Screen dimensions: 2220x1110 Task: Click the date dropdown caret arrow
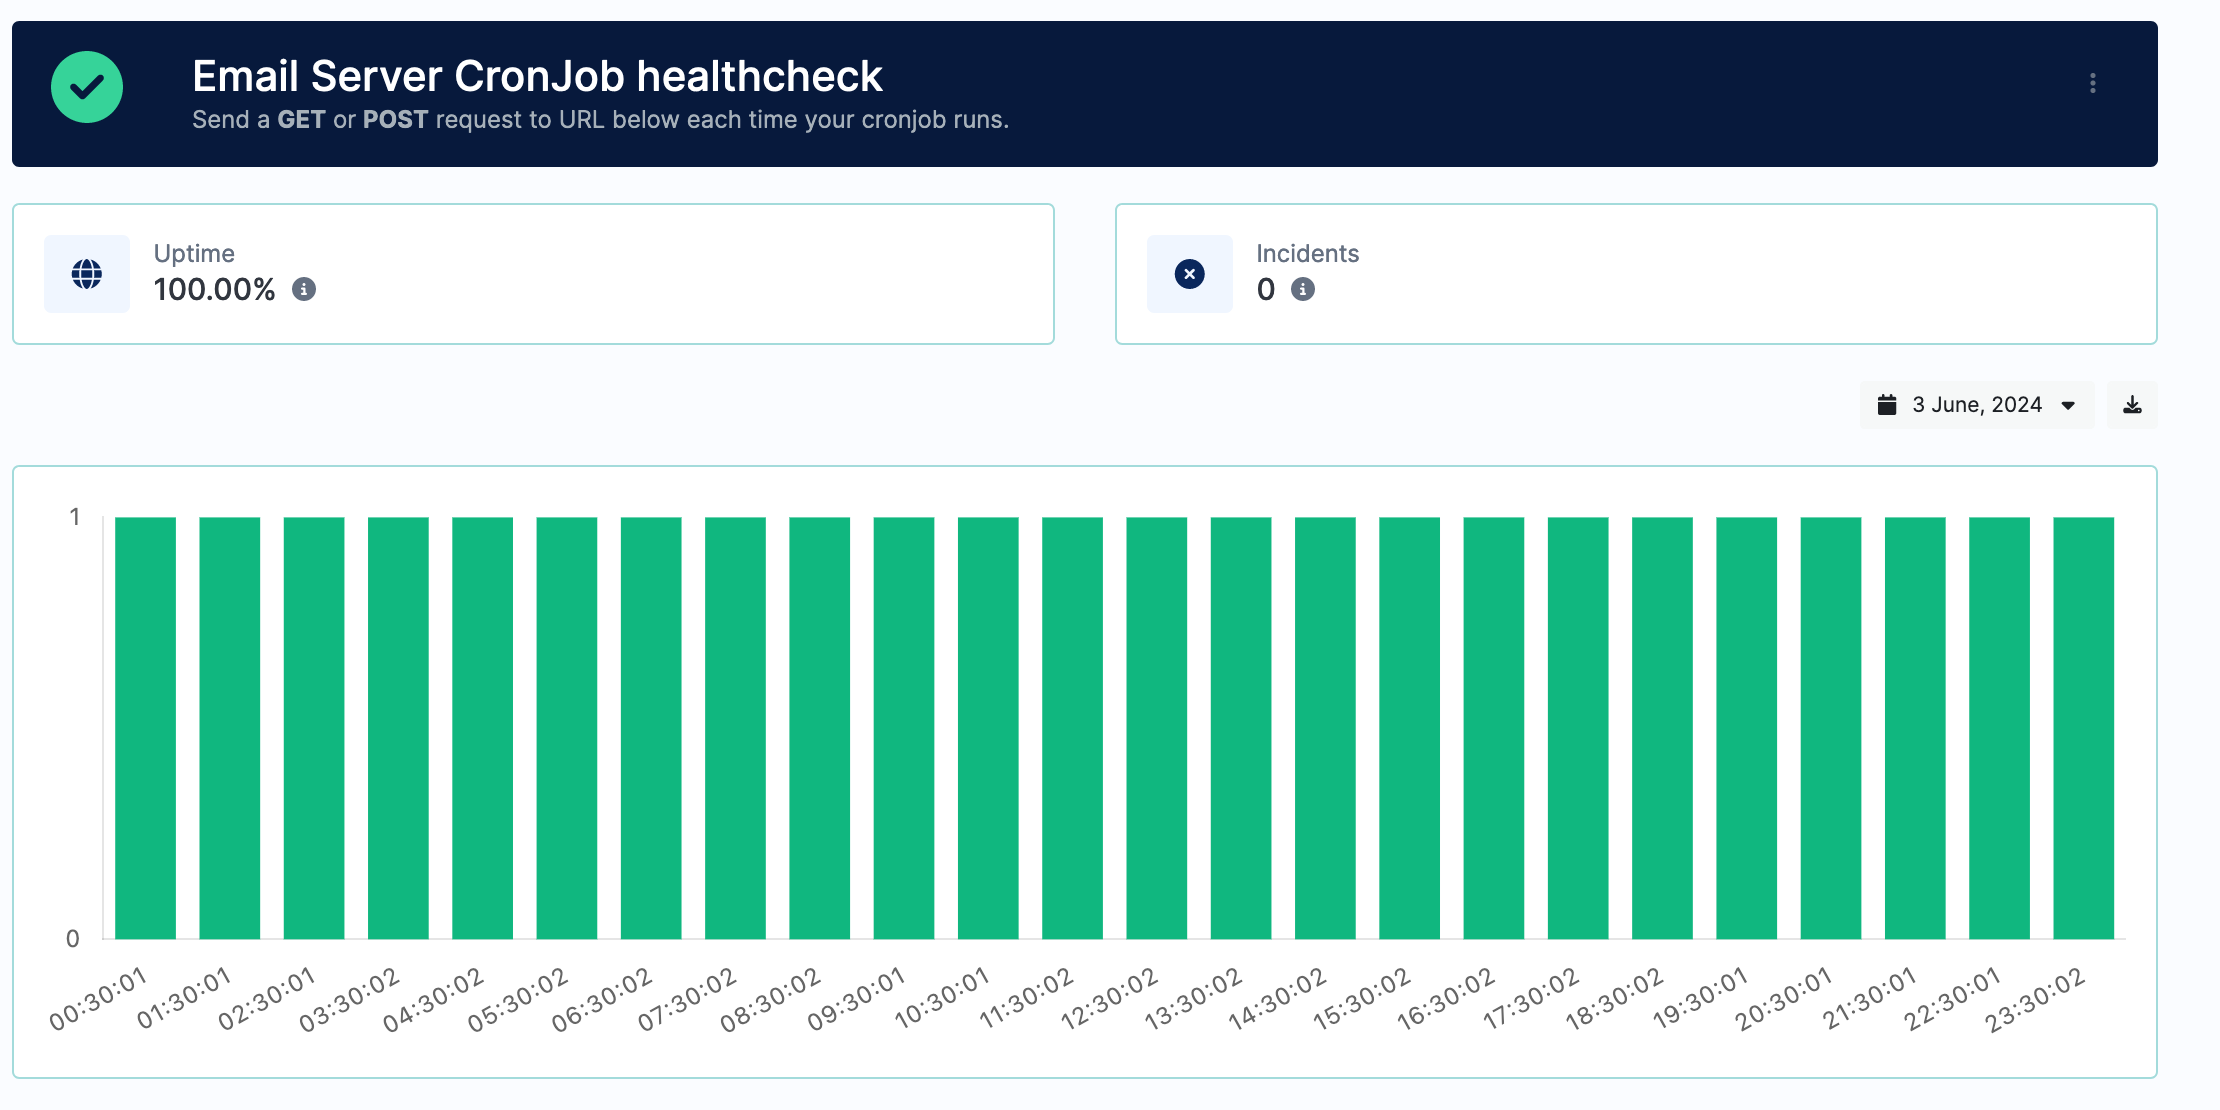(x=2068, y=406)
